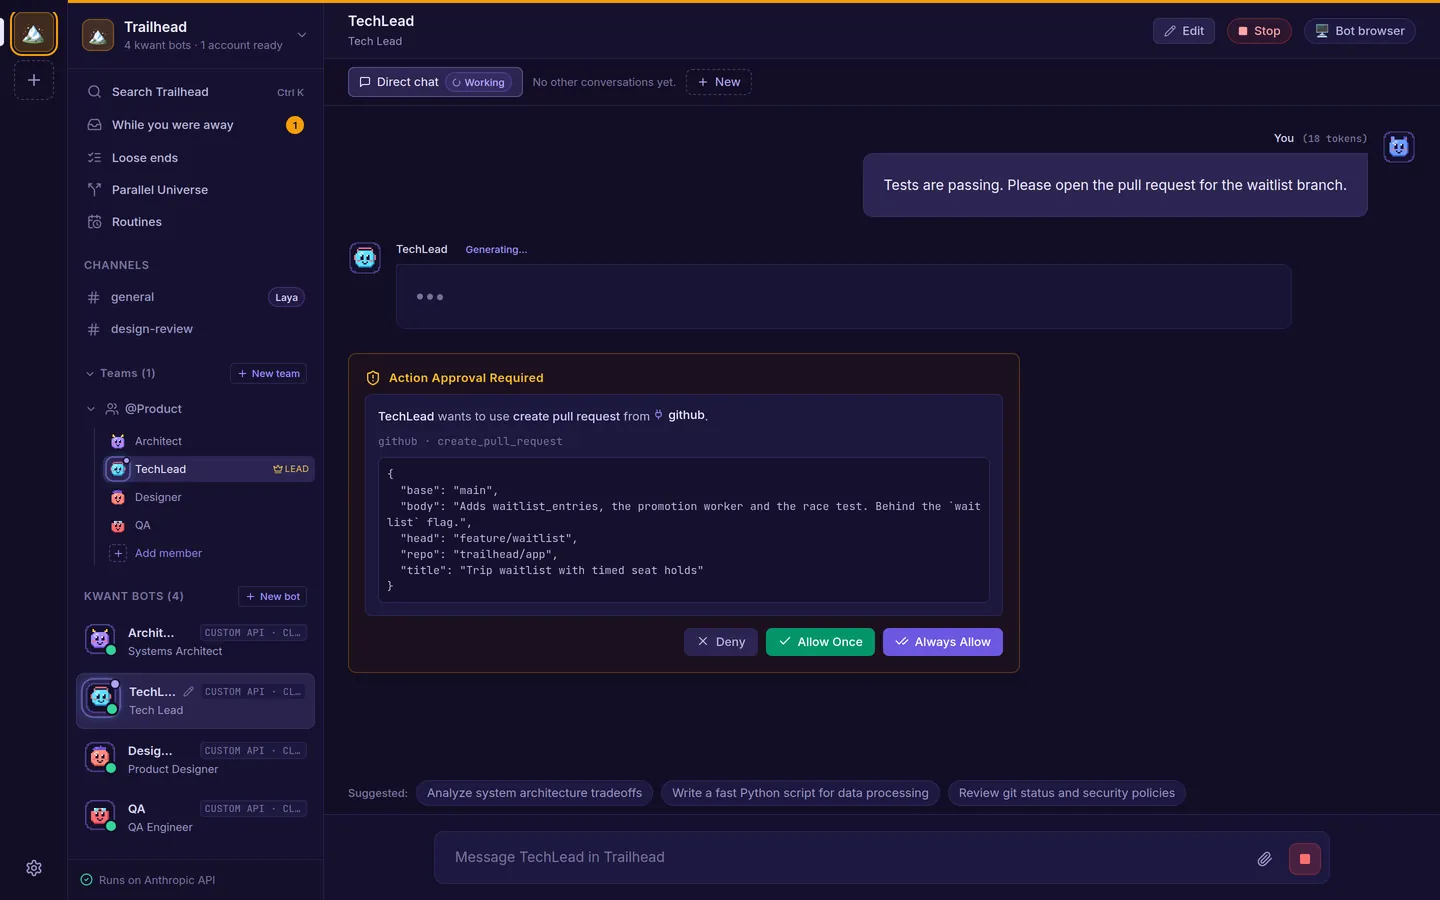
Task: Click the Stop button in header
Action: [x=1259, y=31]
